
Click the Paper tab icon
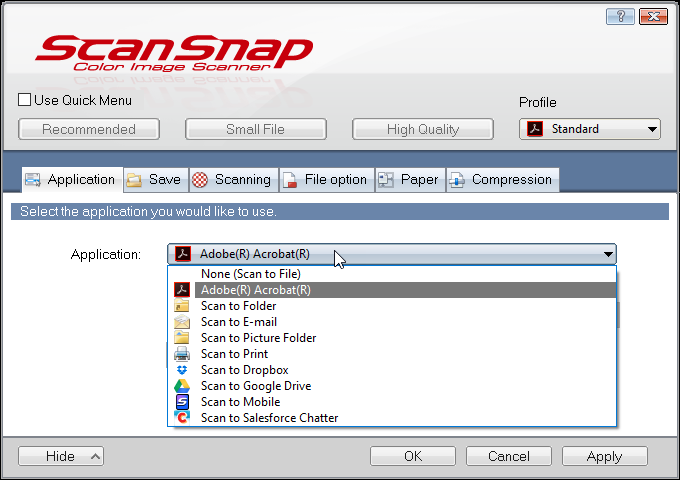[x=386, y=180]
